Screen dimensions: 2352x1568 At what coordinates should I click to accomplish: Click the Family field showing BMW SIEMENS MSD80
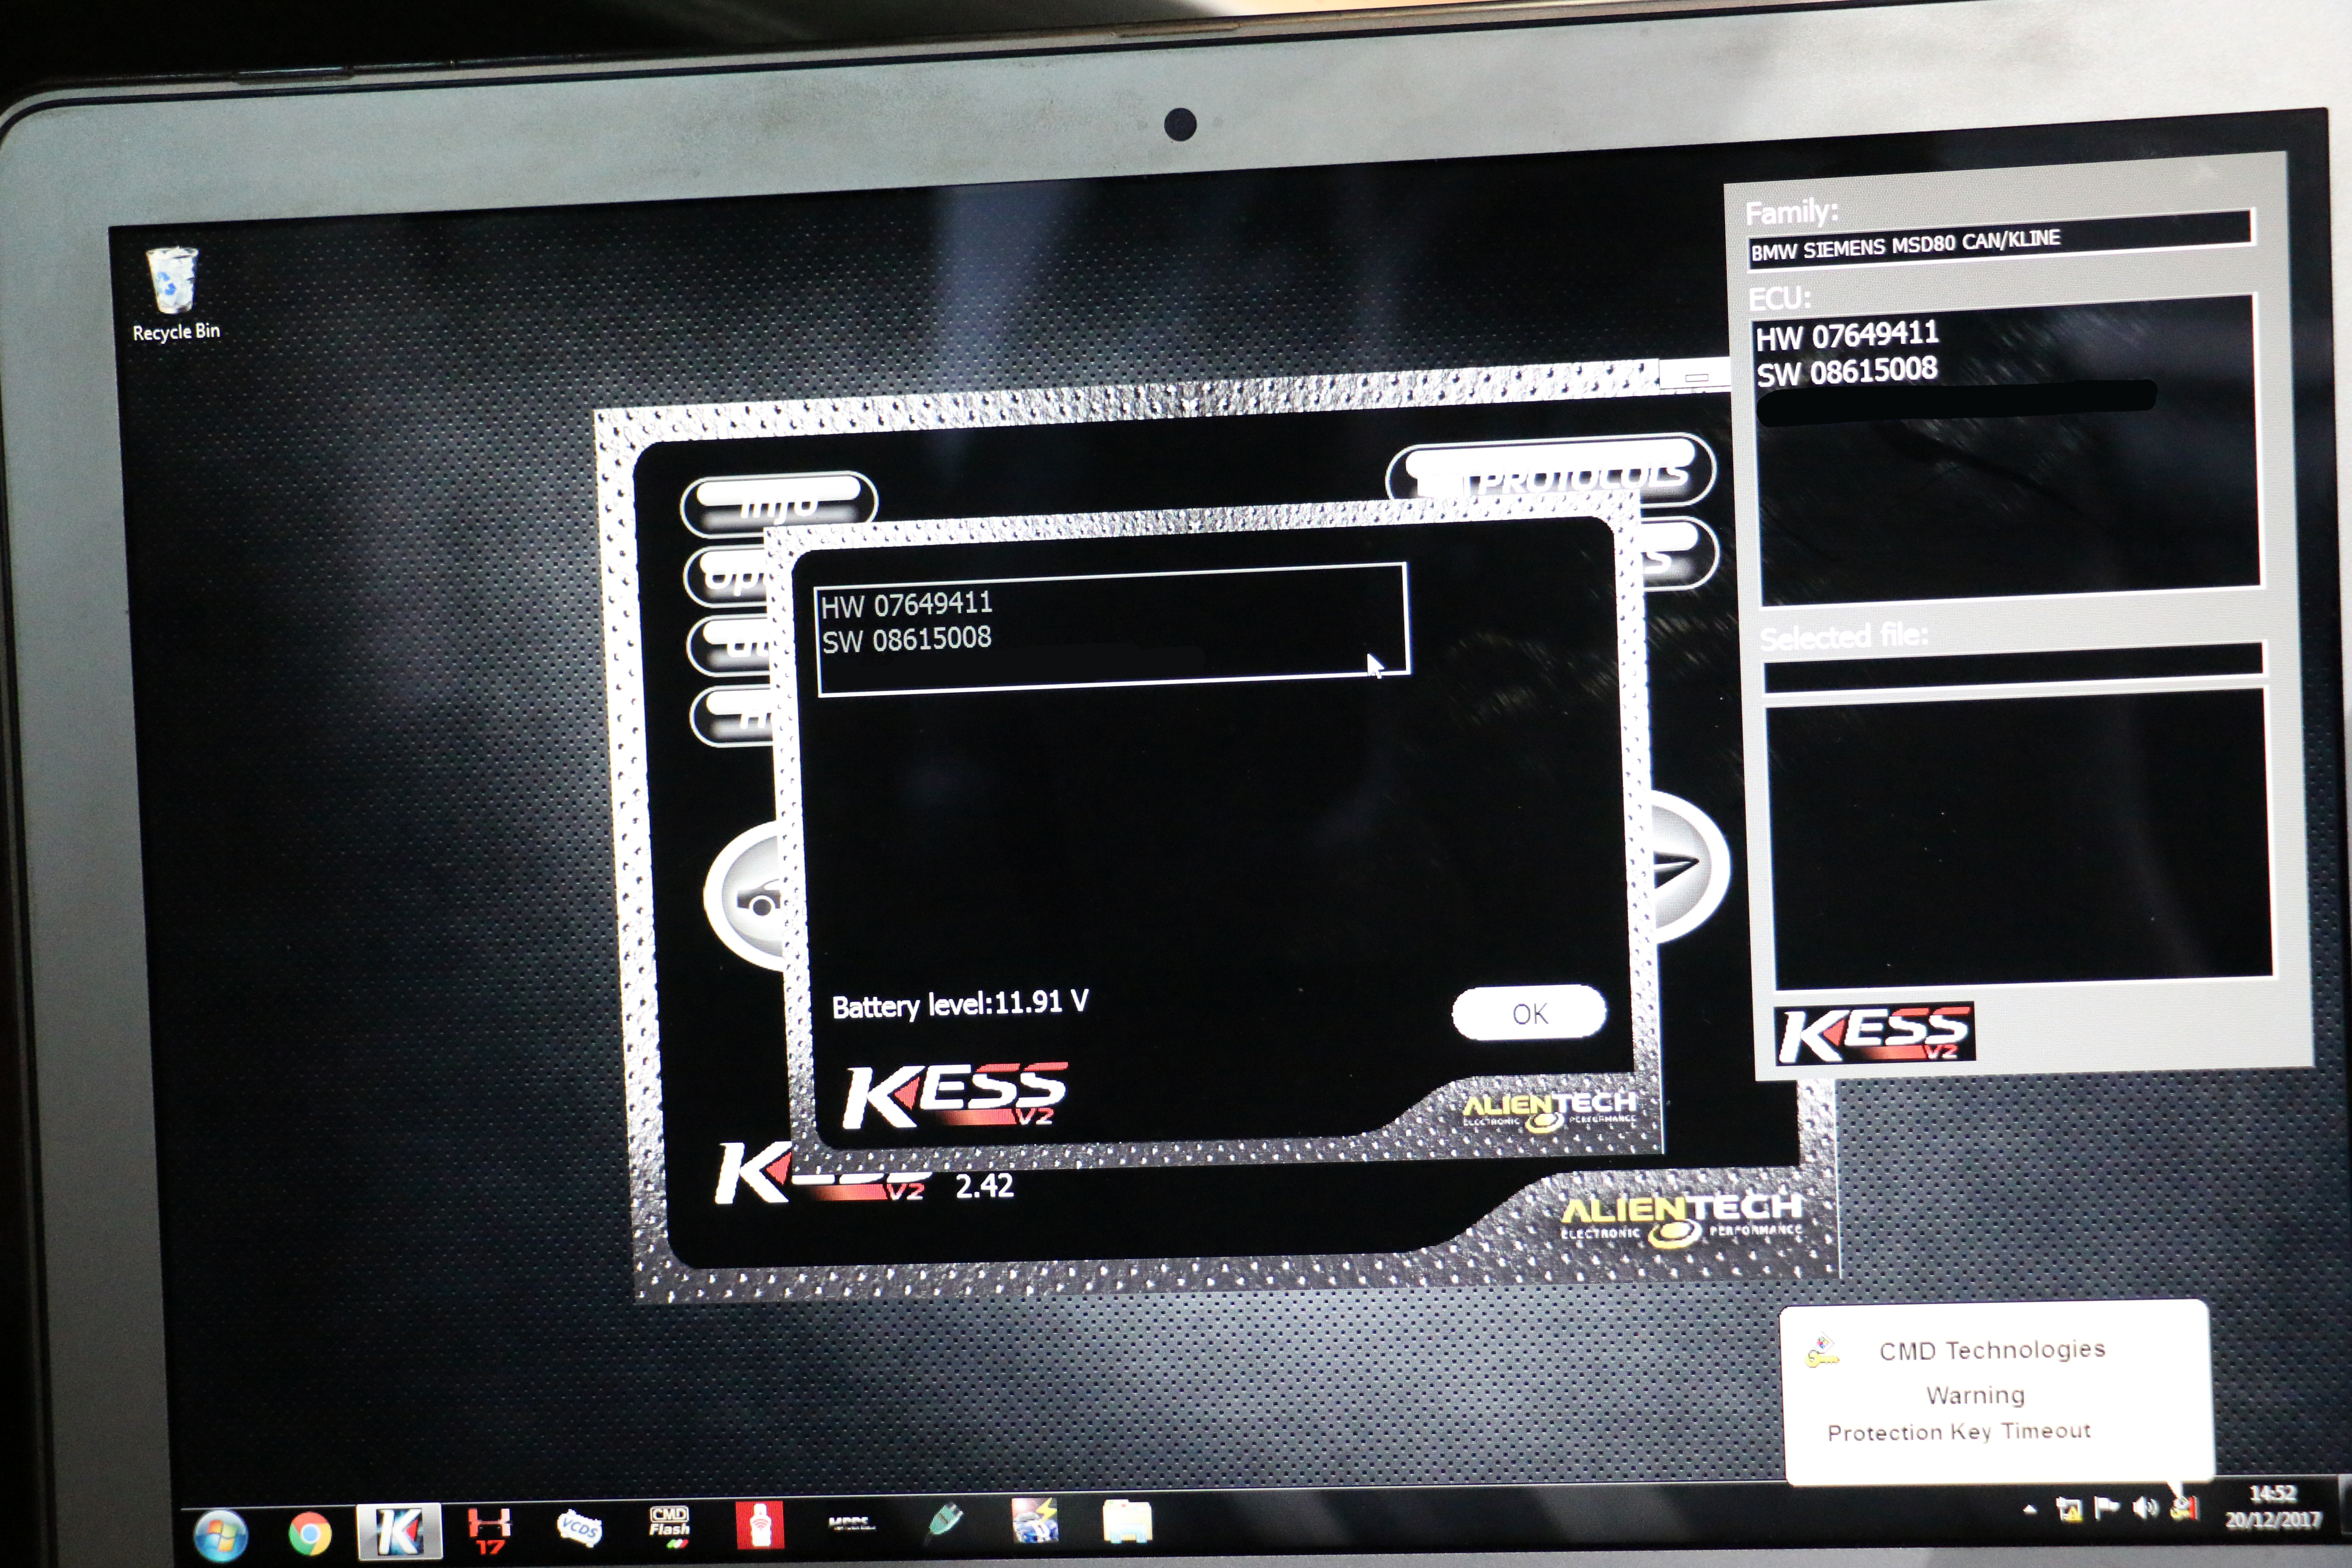point(2000,240)
